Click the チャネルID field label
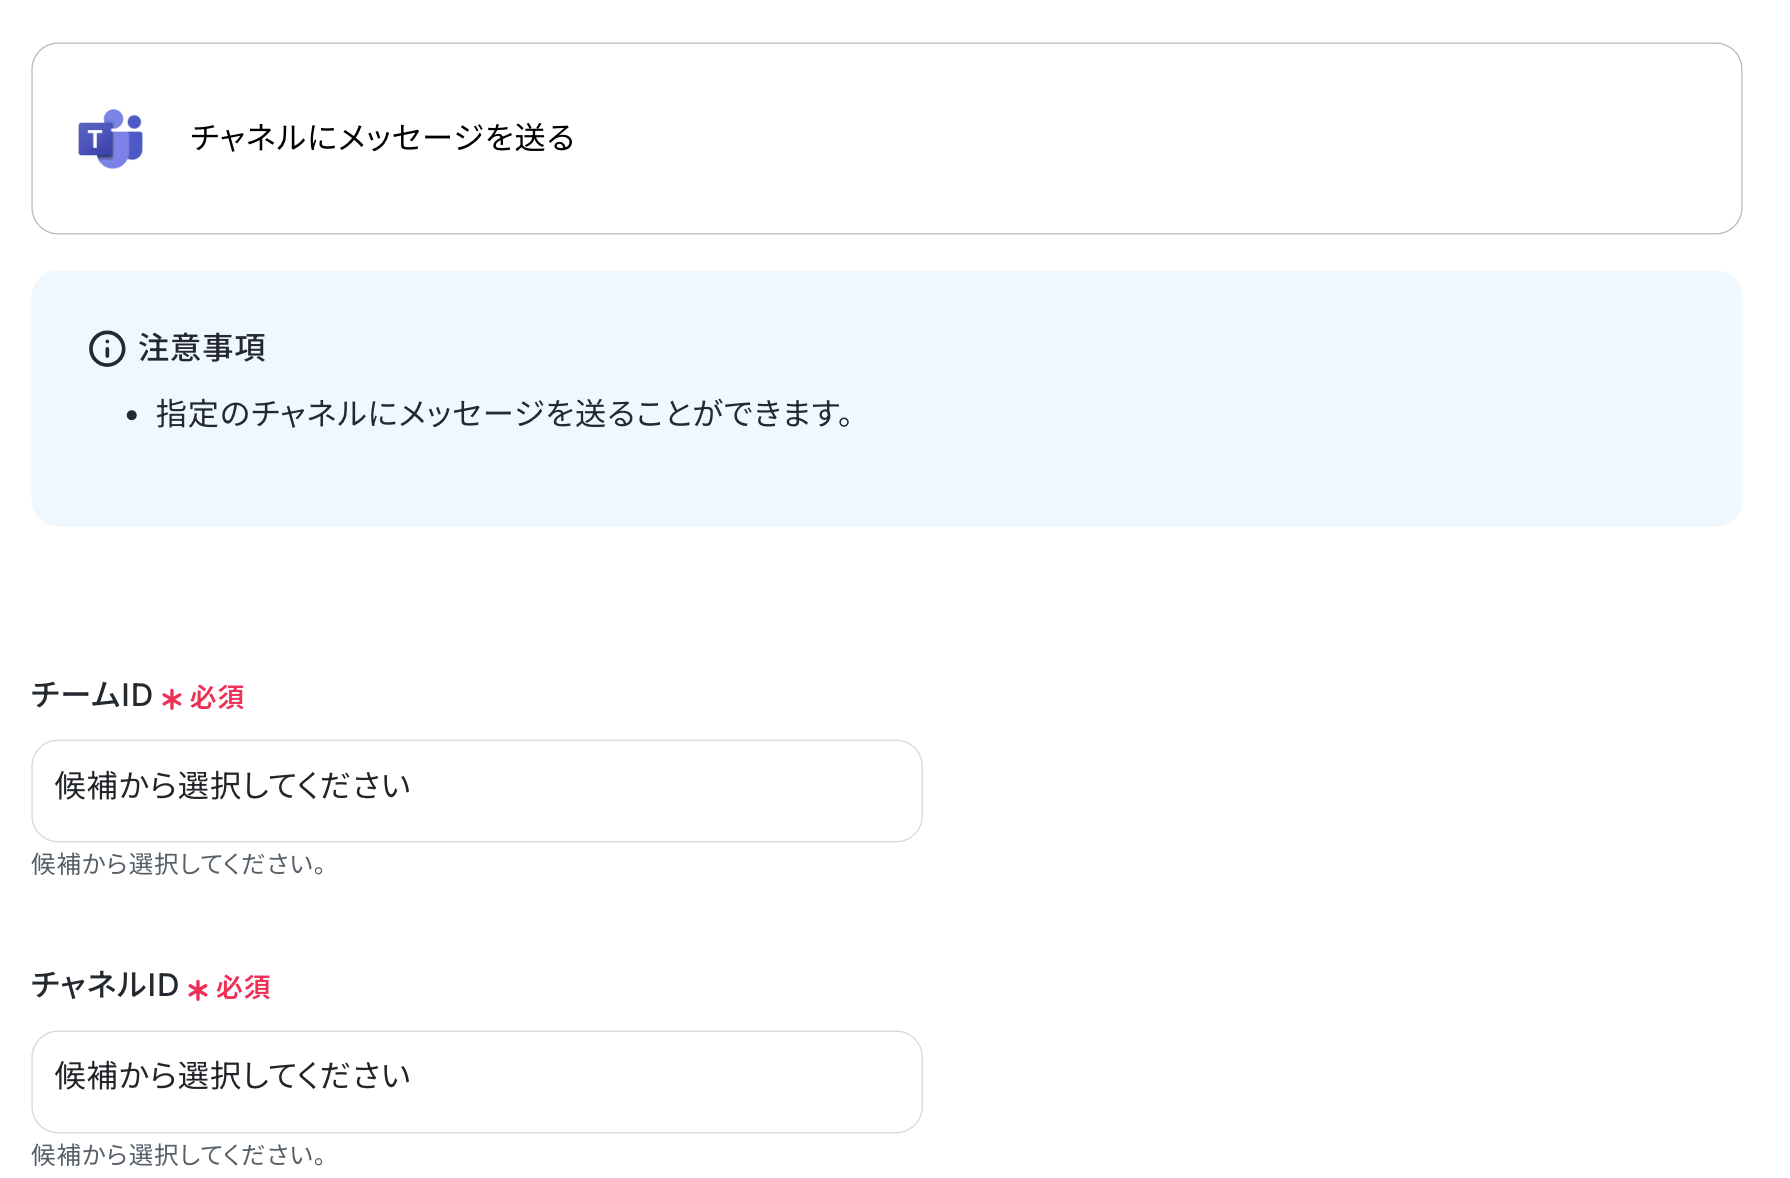This screenshot has height=1178, width=1790. click(x=105, y=985)
